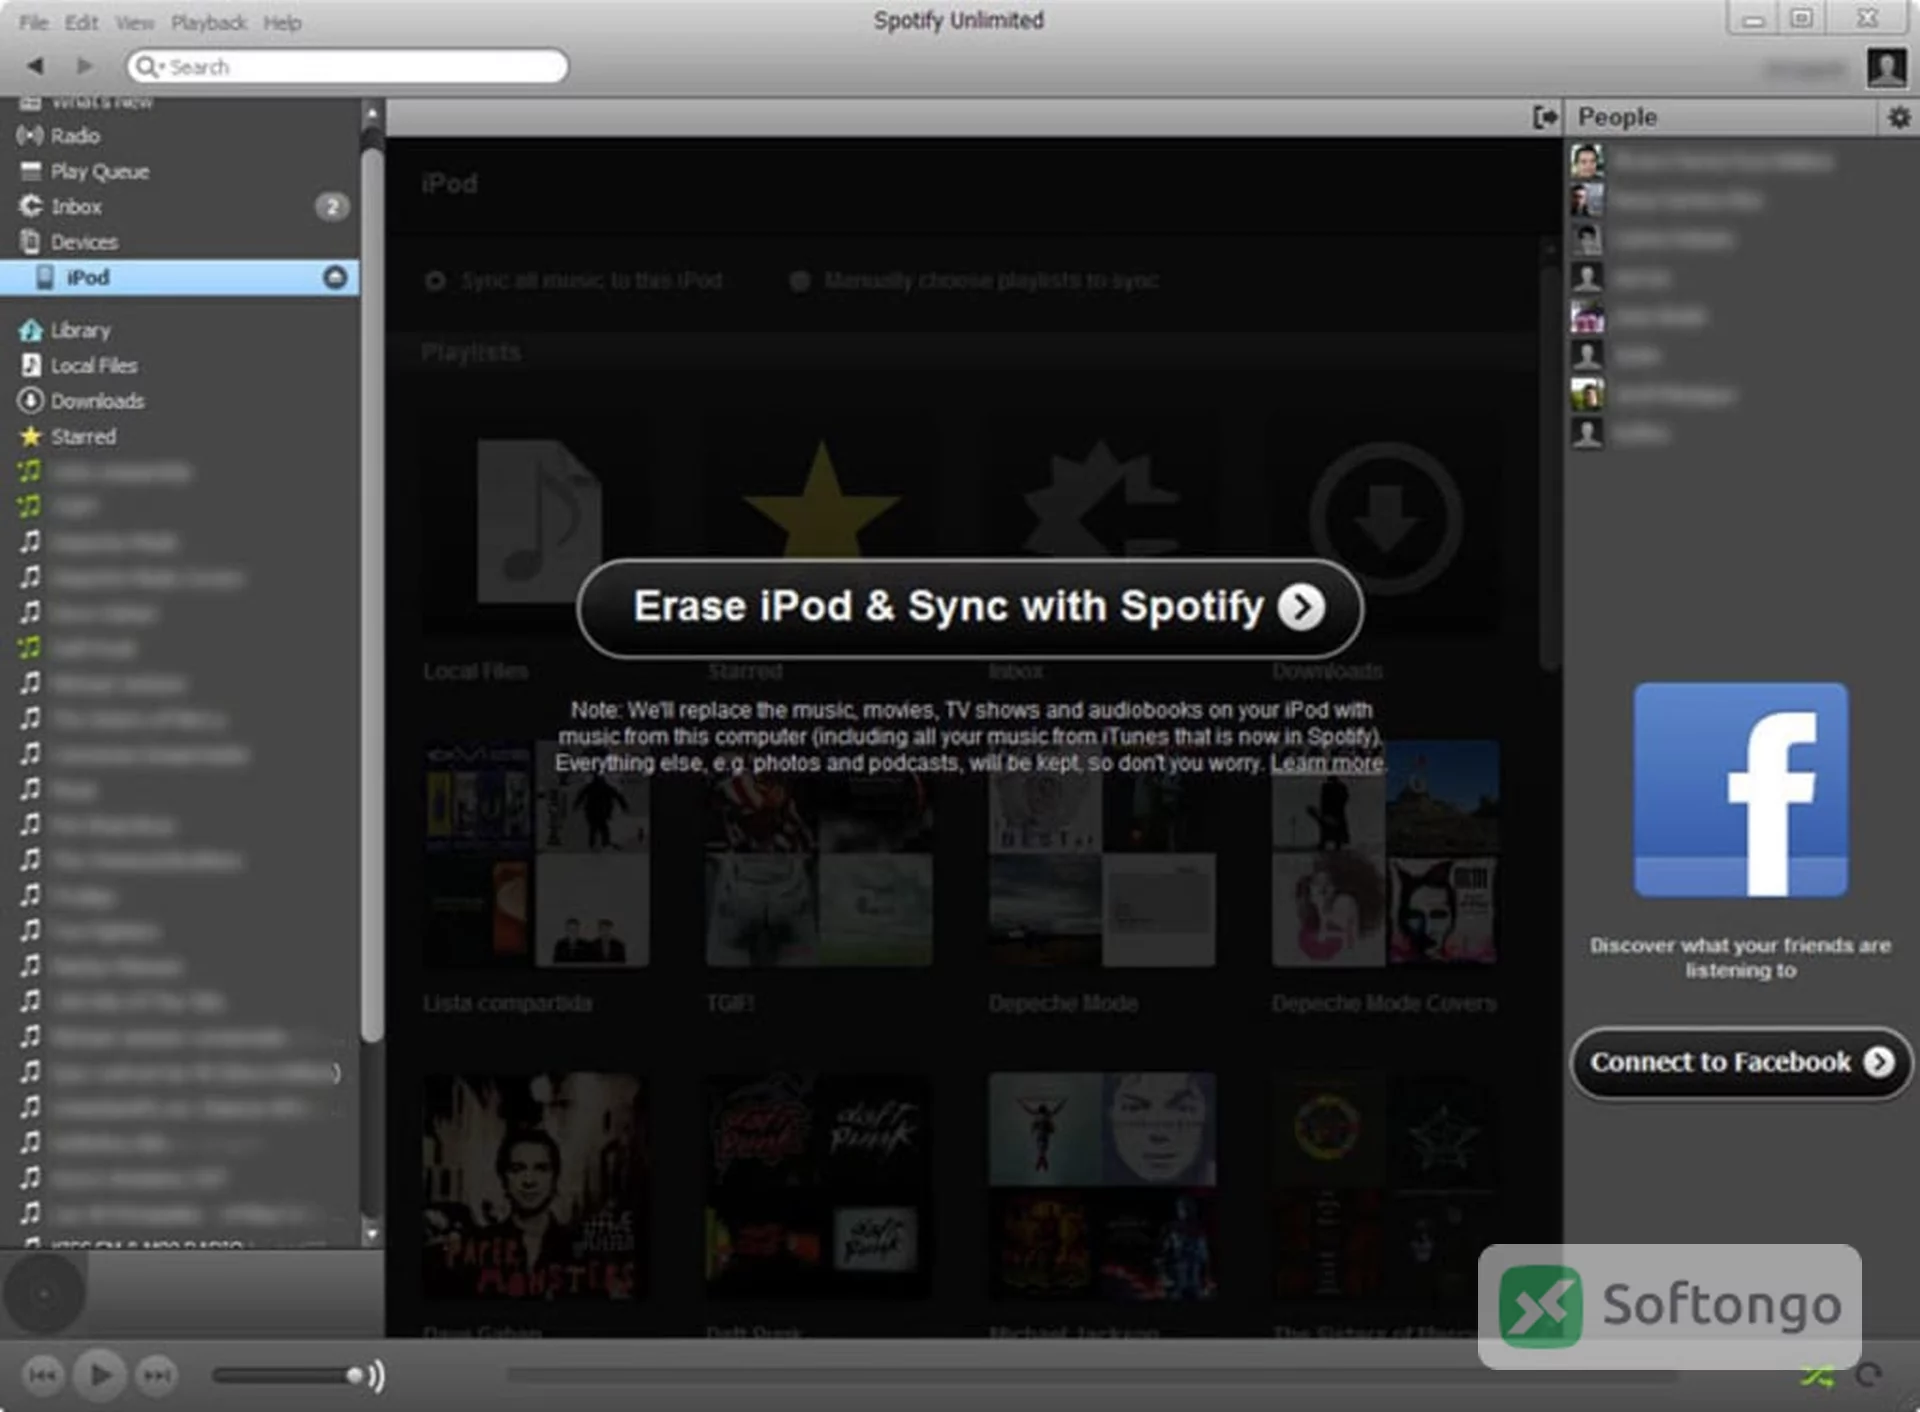Open the Help menu
This screenshot has width=1920, height=1412.
pos(282,22)
